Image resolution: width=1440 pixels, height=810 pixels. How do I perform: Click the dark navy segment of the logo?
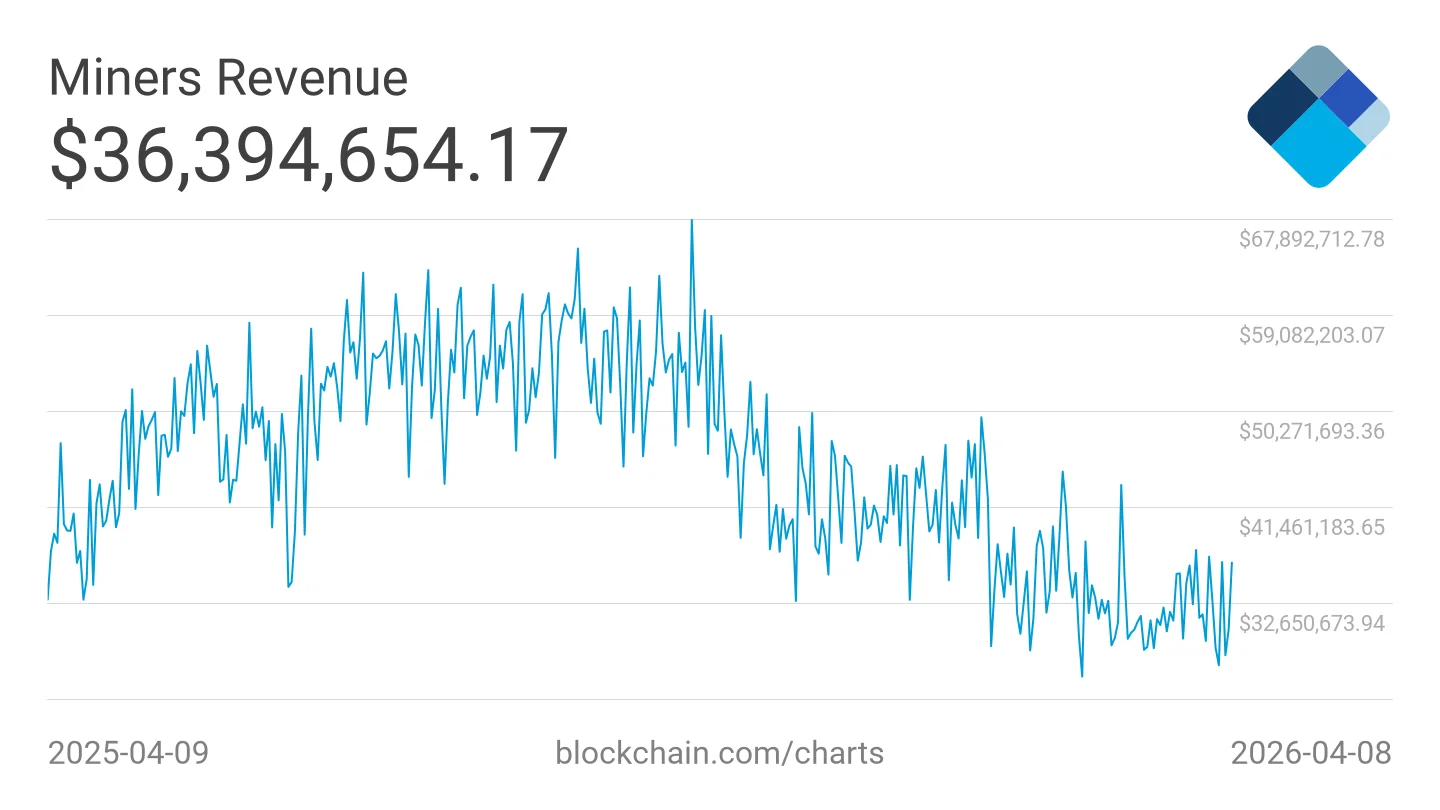(x=1283, y=108)
